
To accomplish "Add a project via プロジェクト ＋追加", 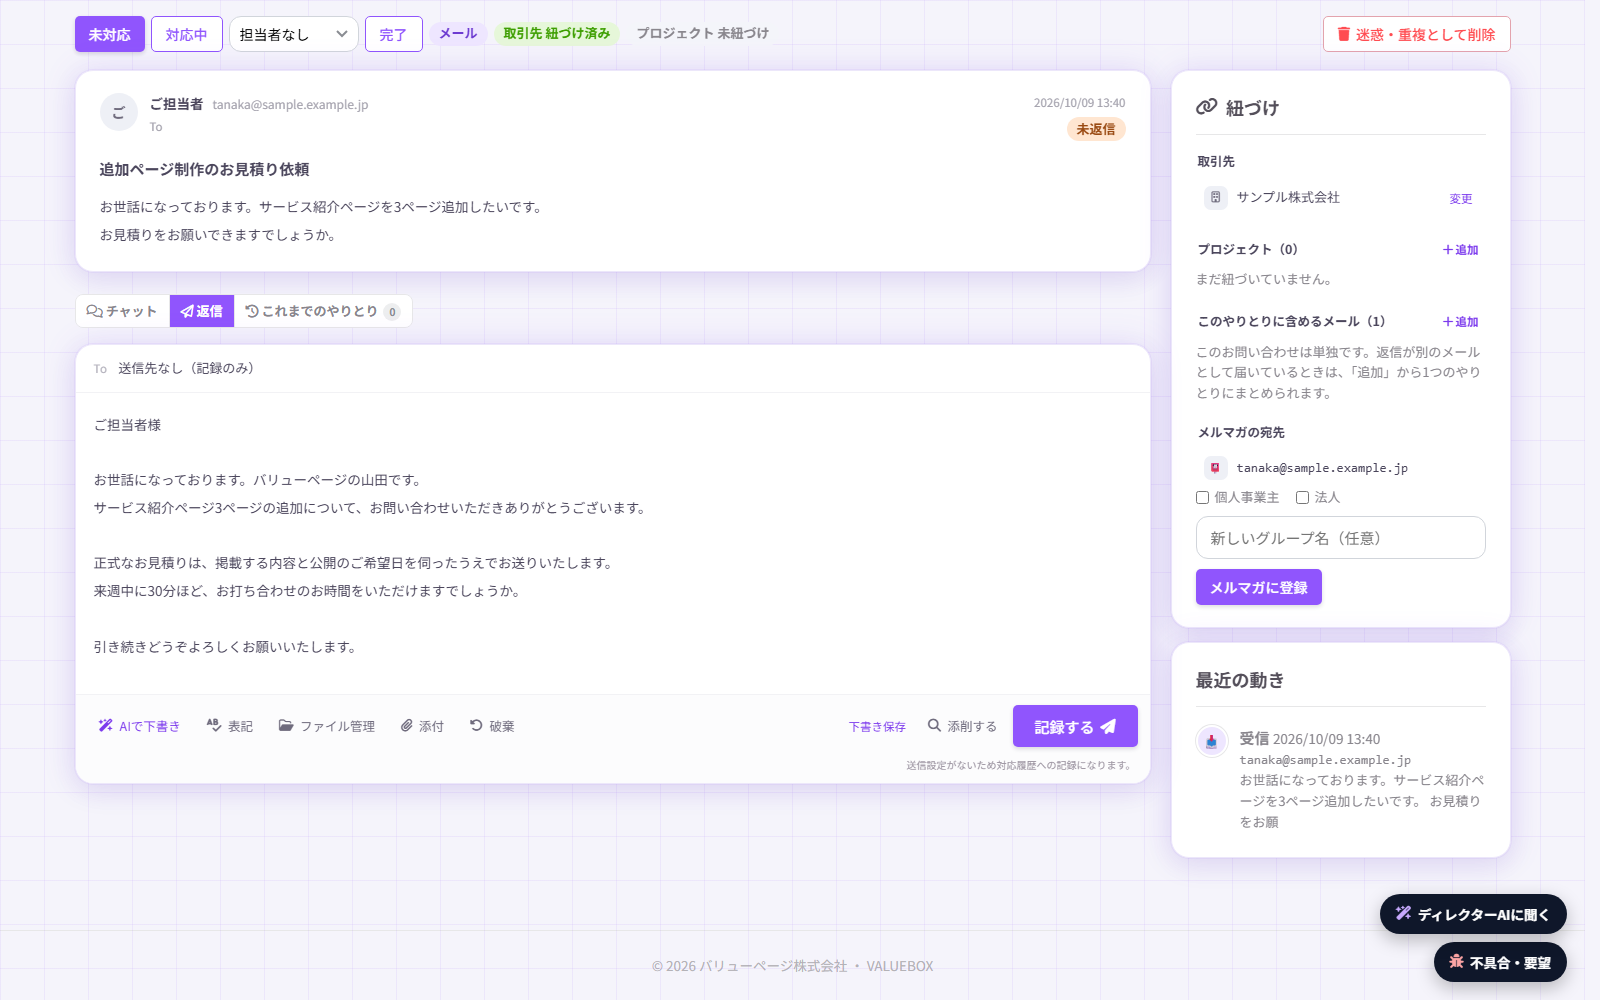I will point(1460,250).
